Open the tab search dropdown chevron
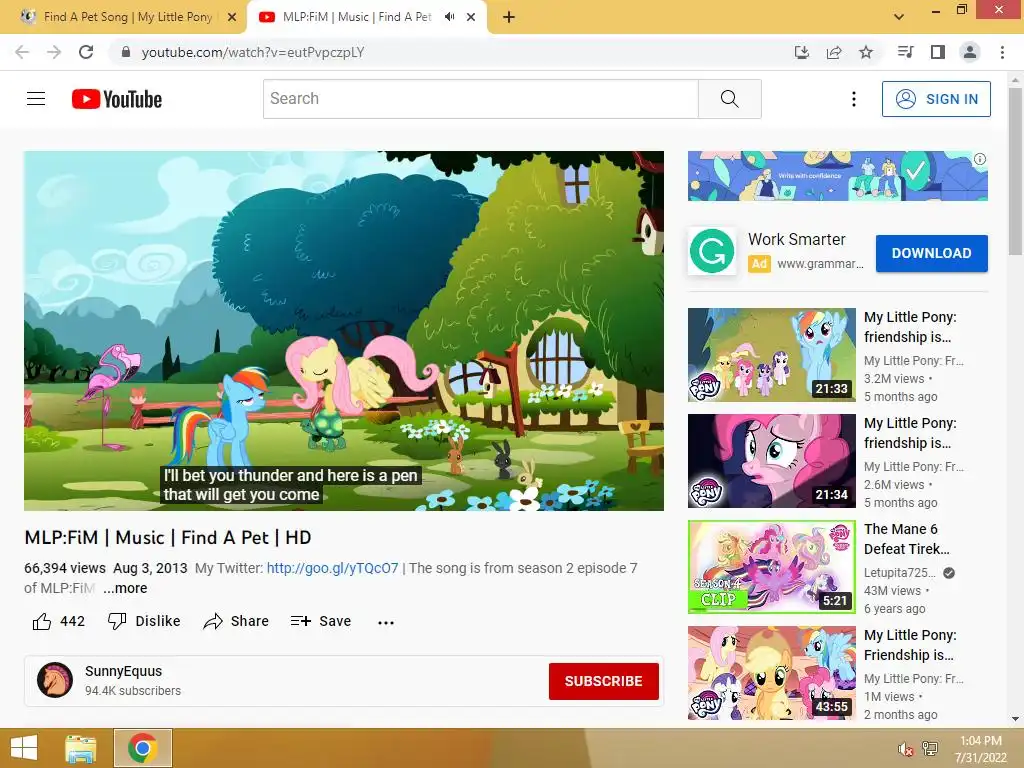1024x768 pixels. pos(899,17)
